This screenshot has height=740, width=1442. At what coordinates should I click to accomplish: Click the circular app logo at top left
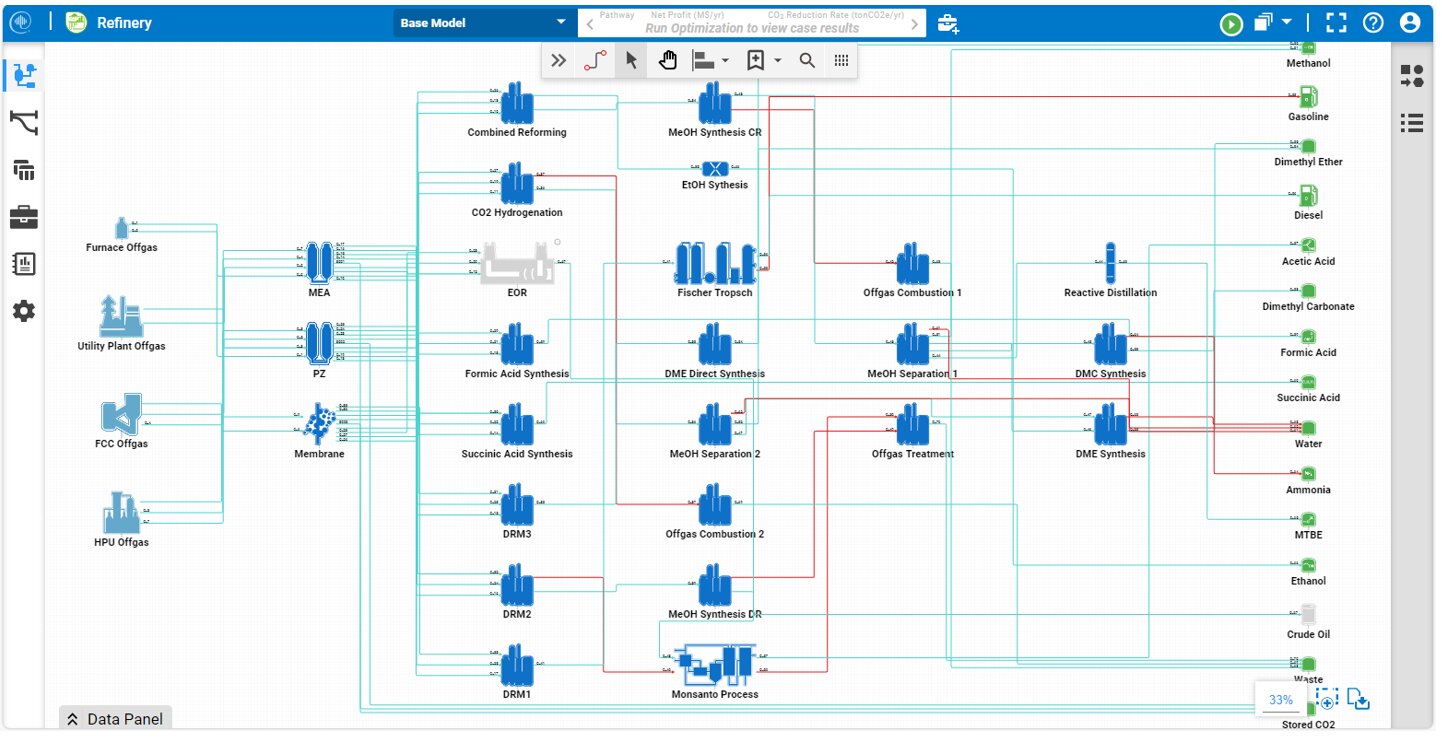coord(22,22)
